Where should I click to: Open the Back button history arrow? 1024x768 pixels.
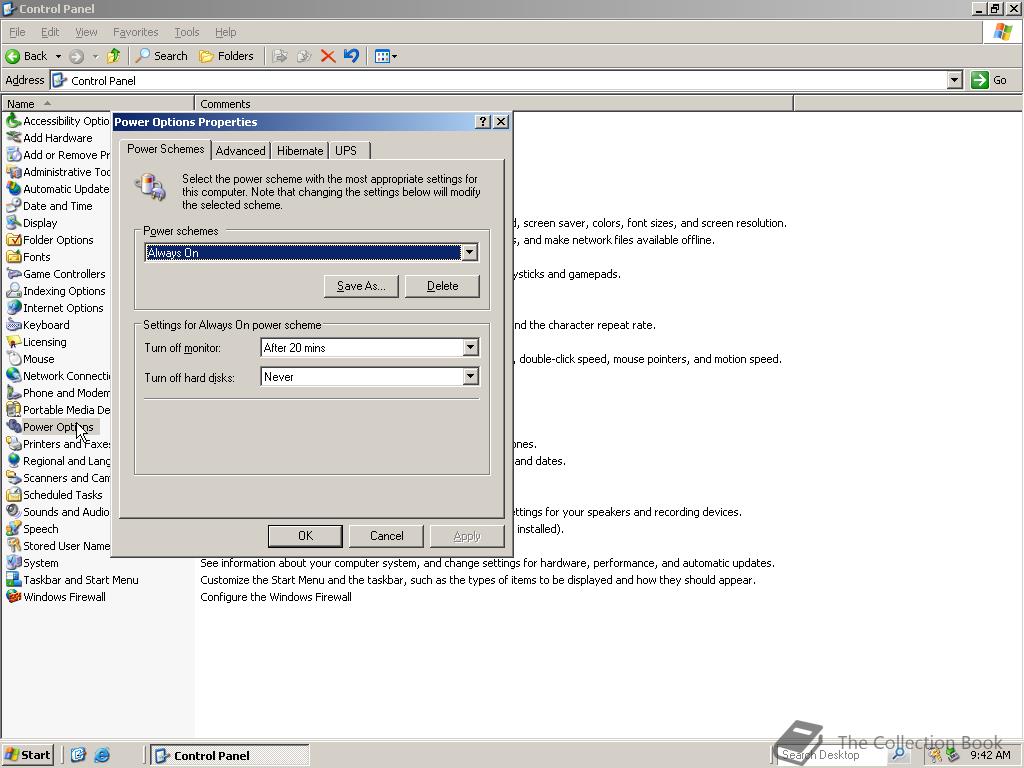coord(58,56)
